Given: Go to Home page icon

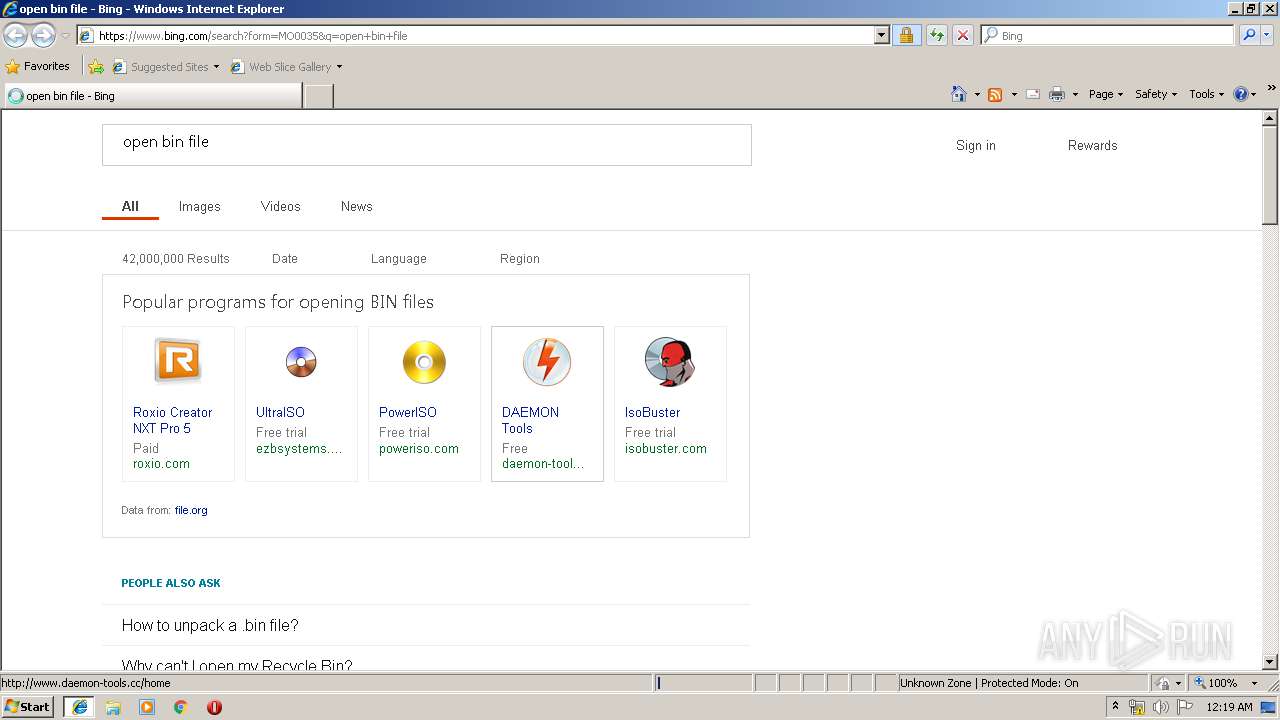Looking at the screenshot, I should click(x=959, y=94).
